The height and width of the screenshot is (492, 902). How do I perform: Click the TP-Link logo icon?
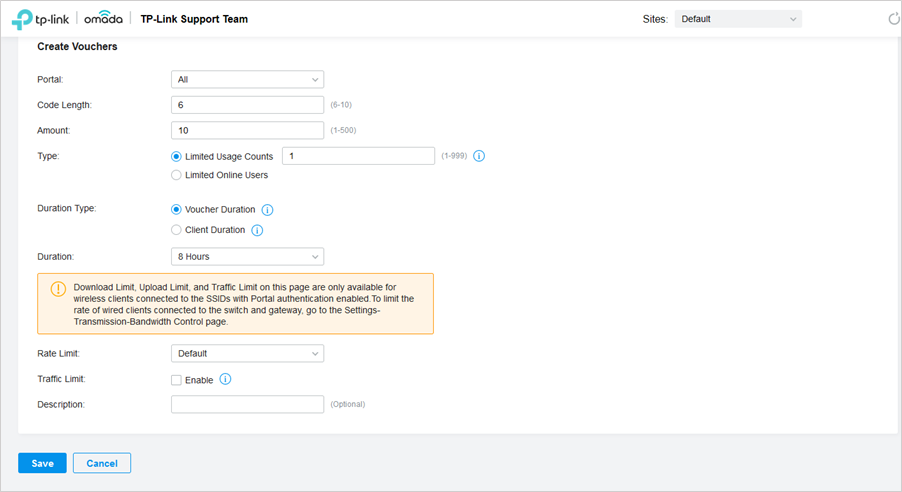click(x=22, y=20)
